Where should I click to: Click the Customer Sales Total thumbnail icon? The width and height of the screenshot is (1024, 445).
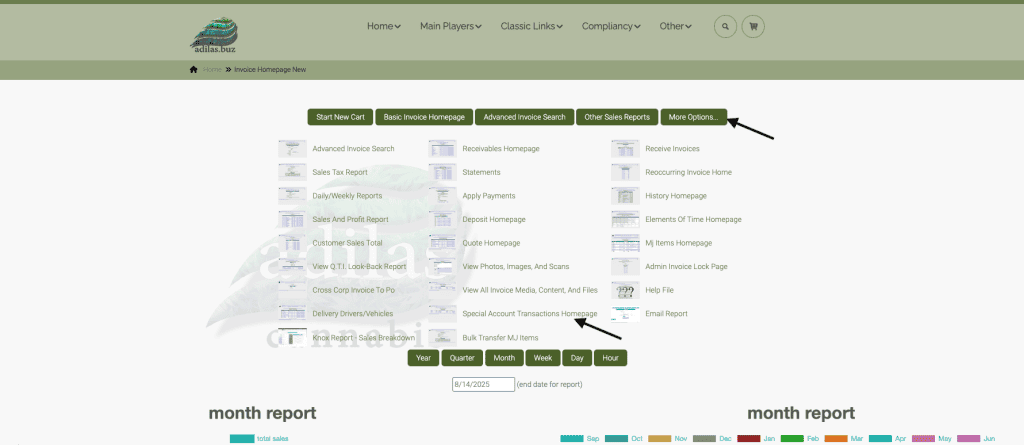click(292, 242)
